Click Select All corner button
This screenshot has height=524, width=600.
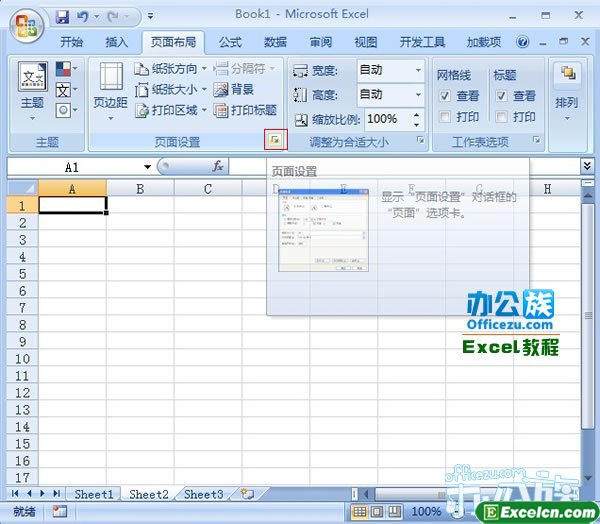click(23, 188)
